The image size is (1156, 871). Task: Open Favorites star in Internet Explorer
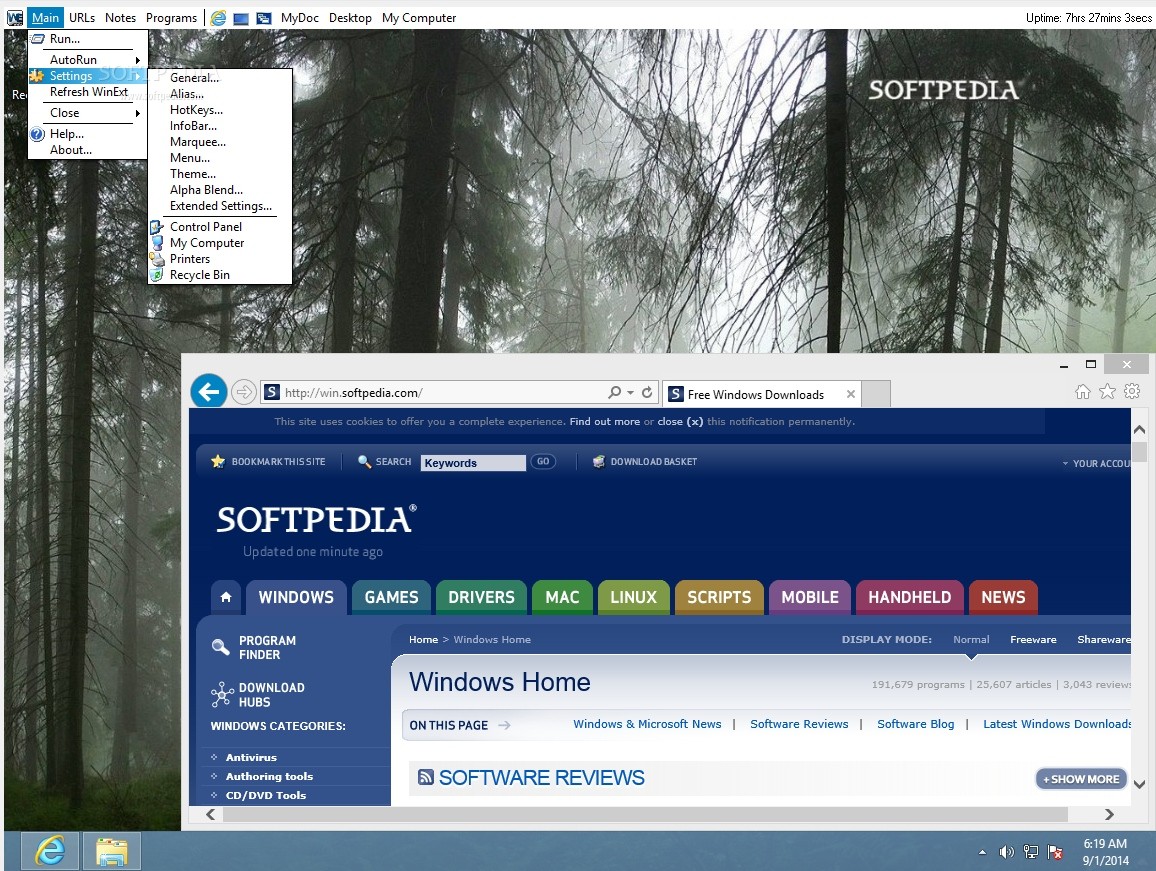pyautogui.click(x=1107, y=392)
